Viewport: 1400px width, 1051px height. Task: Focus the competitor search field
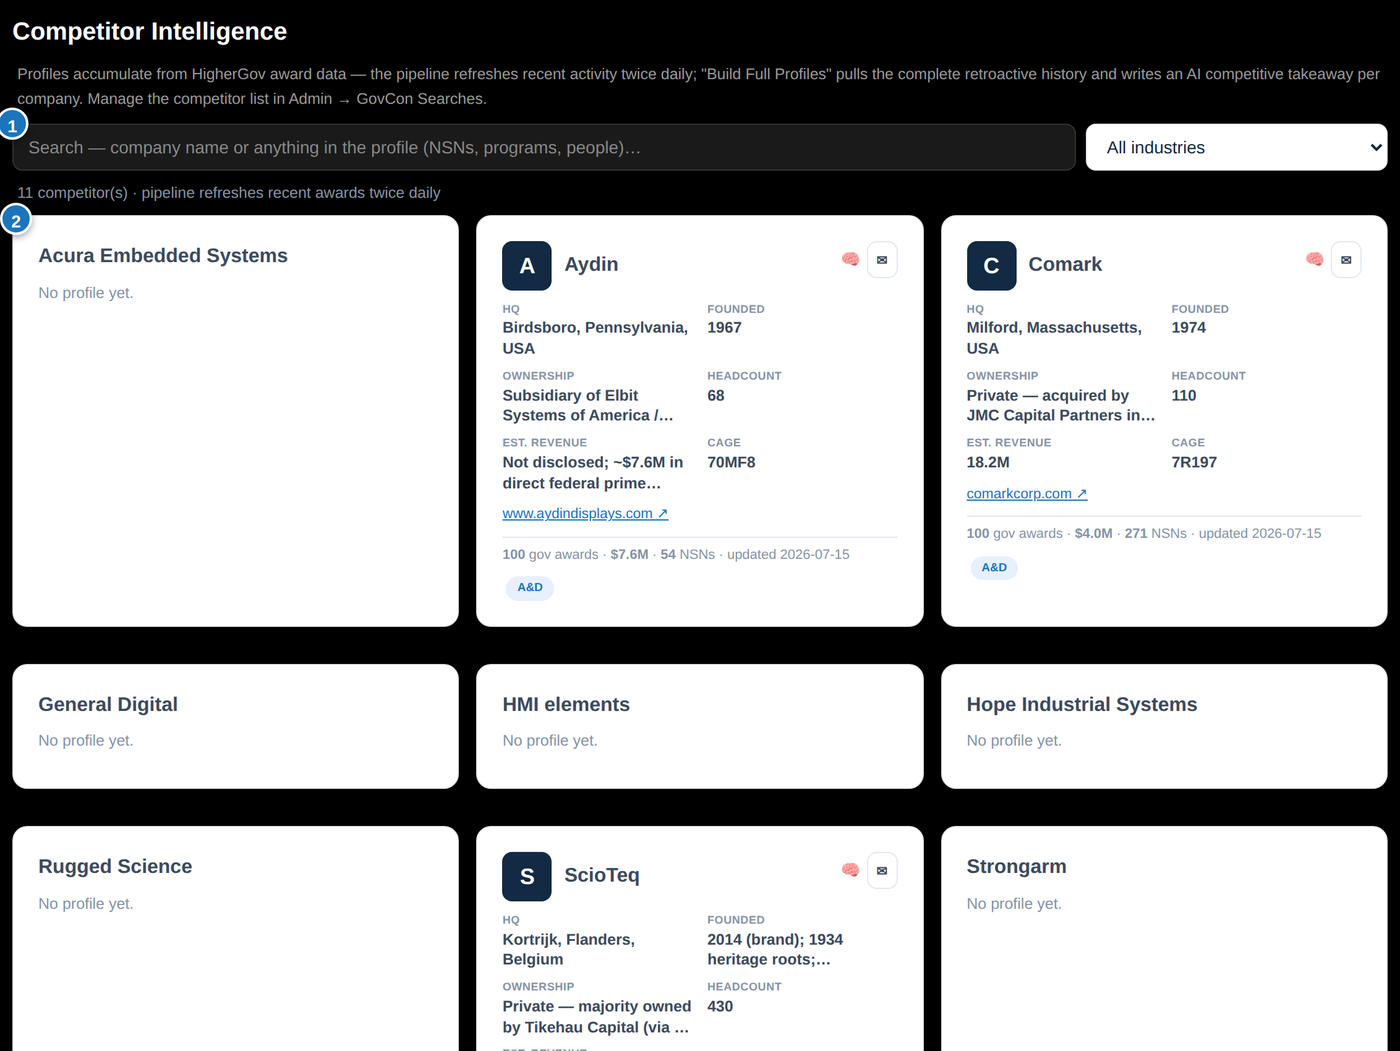[543, 147]
